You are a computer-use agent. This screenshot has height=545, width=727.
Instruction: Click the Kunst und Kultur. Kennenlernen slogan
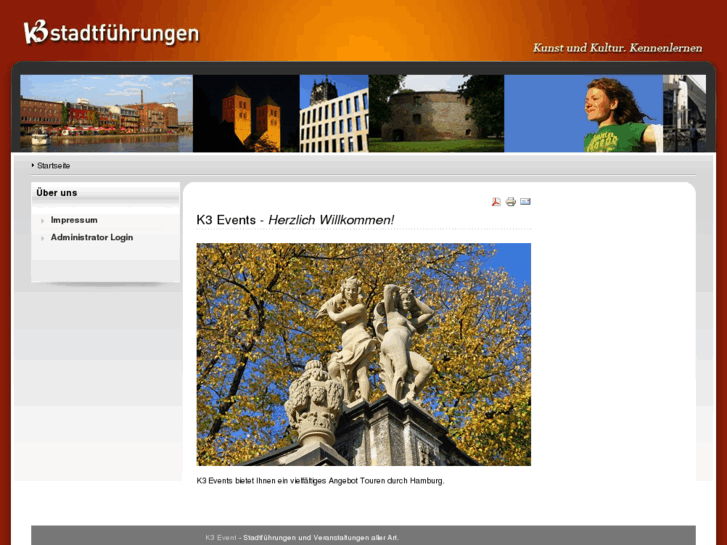617,48
